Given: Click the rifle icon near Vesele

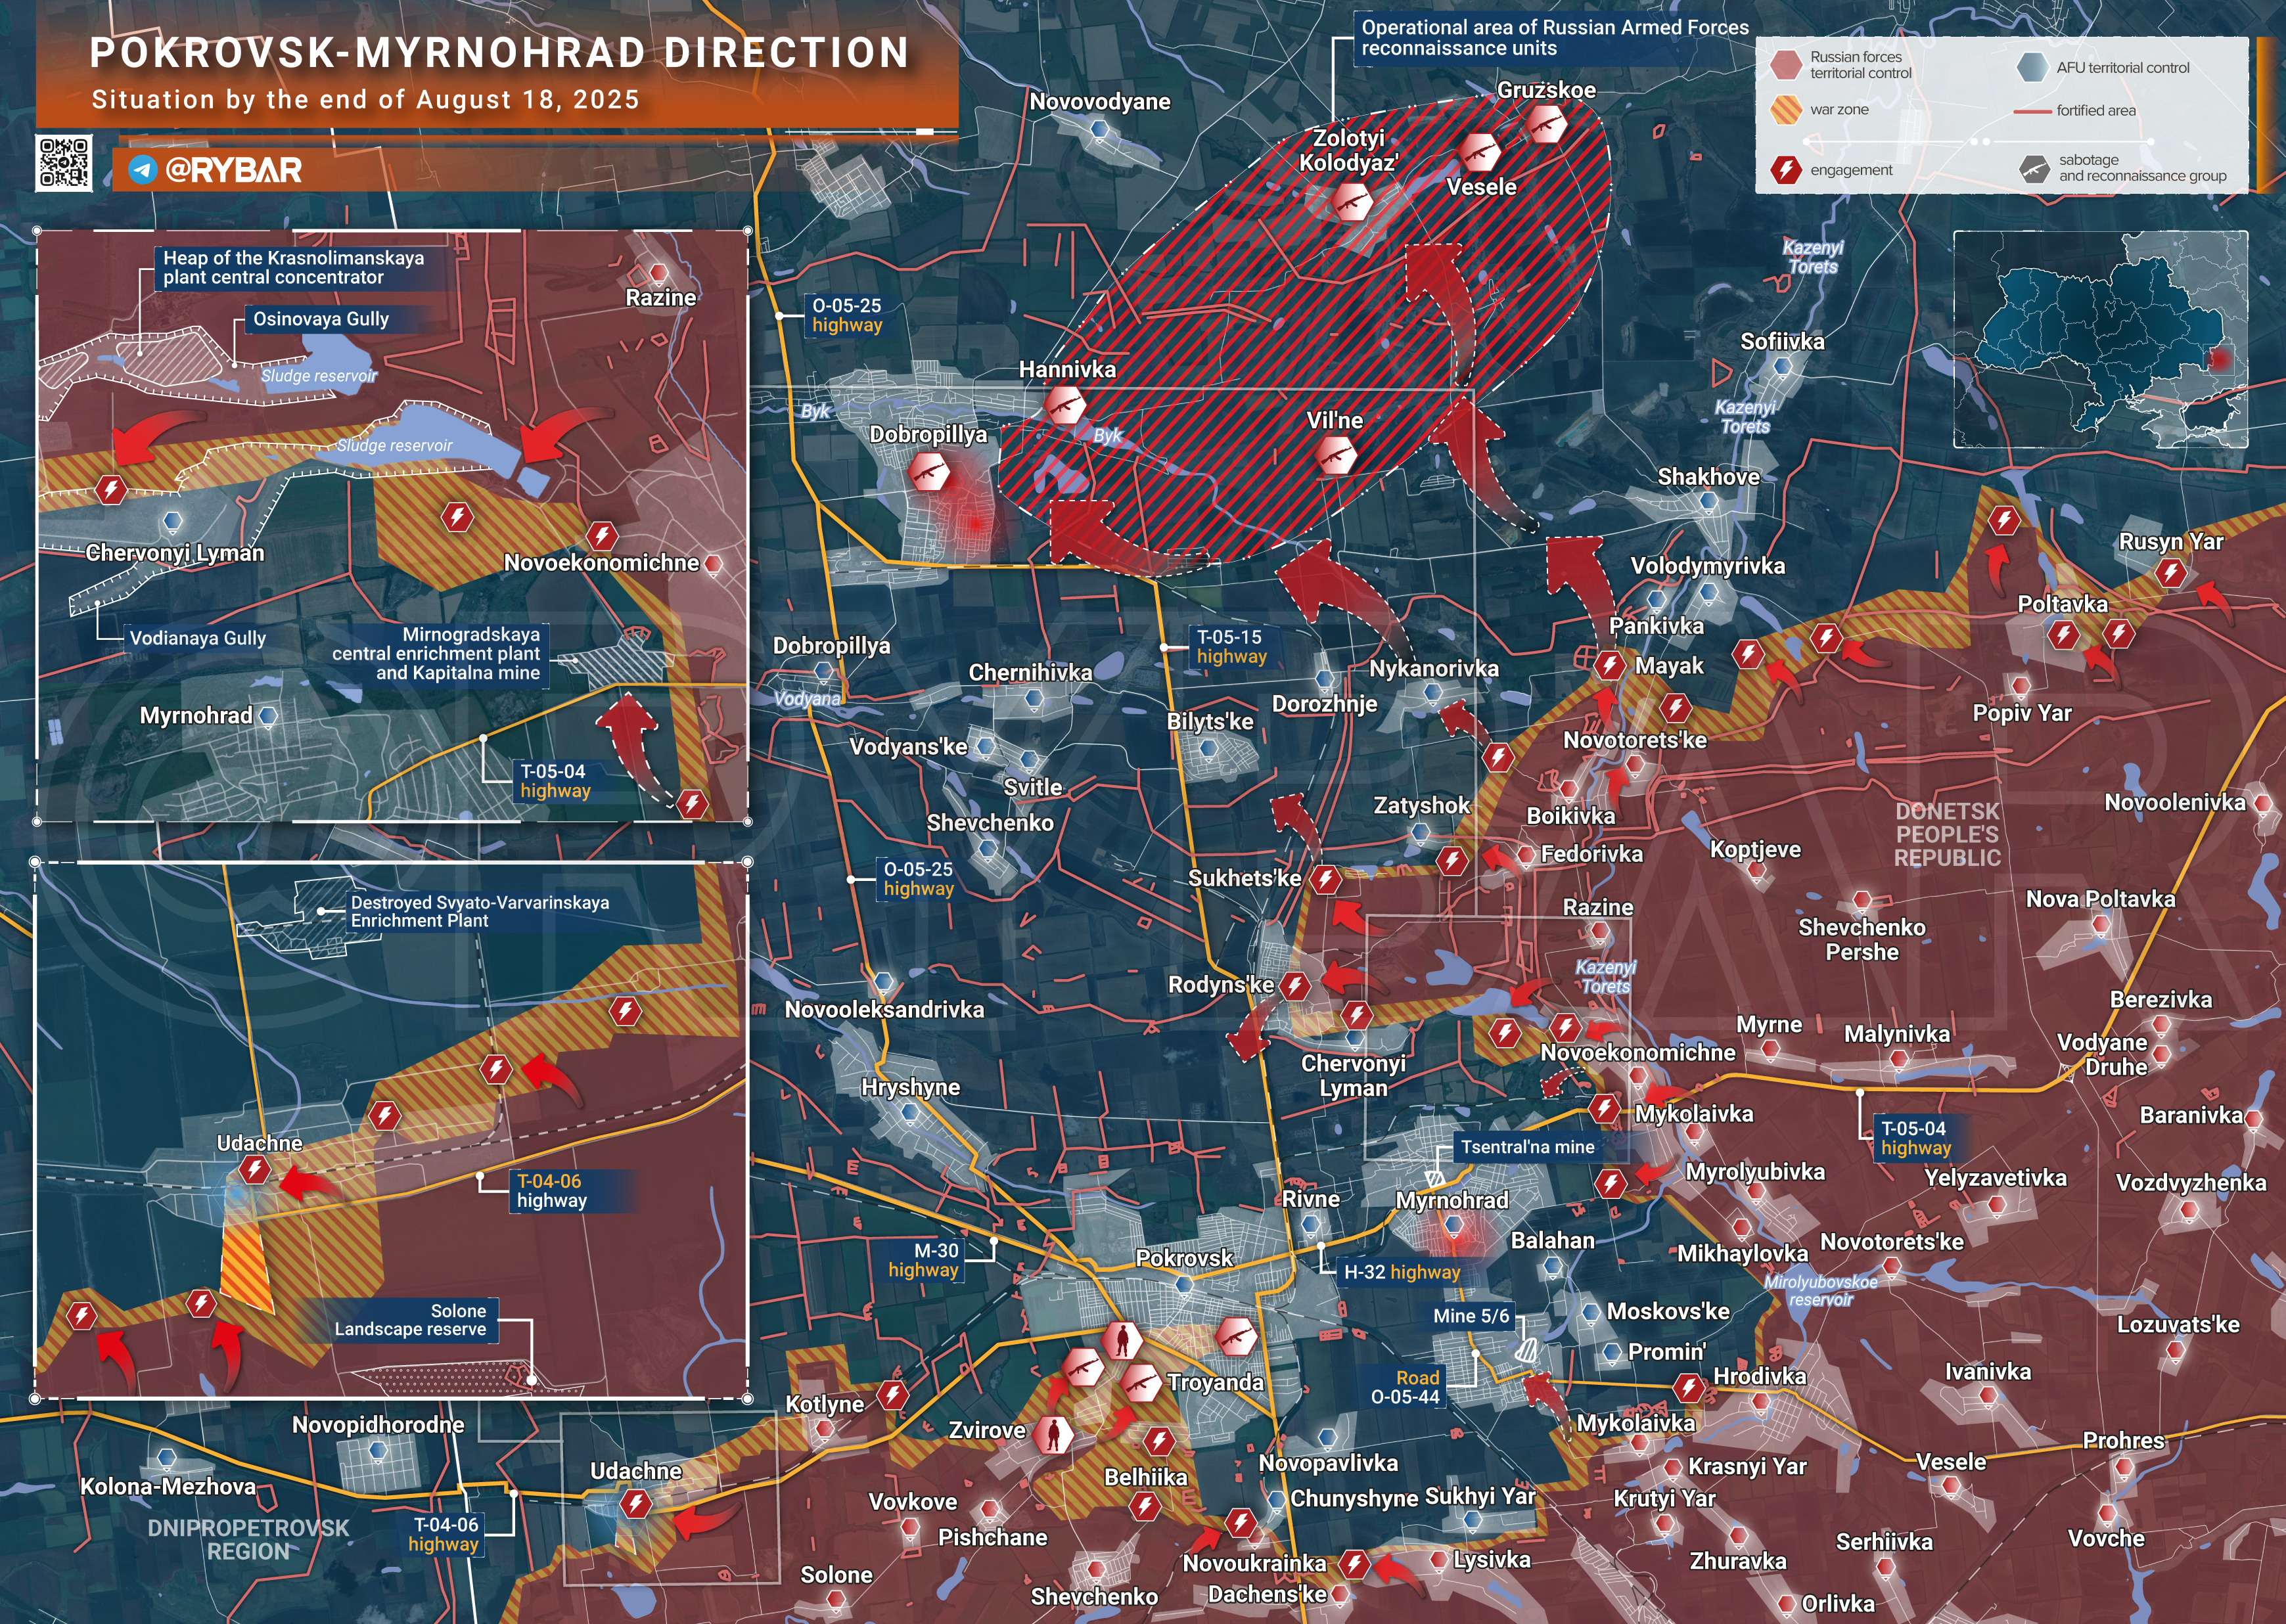Looking at the screenshot, I should pos(1478,153).
